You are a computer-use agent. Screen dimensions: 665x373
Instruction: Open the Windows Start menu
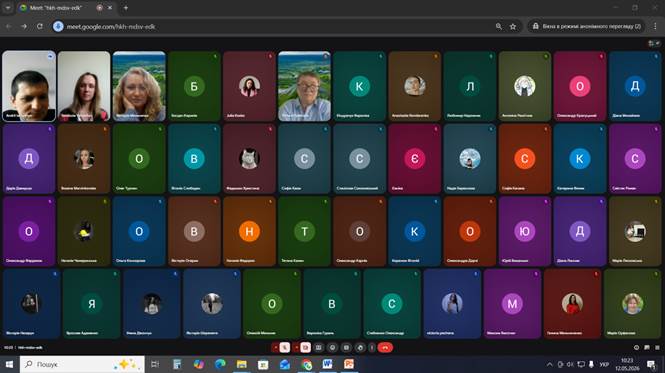[x=9, y=364]
